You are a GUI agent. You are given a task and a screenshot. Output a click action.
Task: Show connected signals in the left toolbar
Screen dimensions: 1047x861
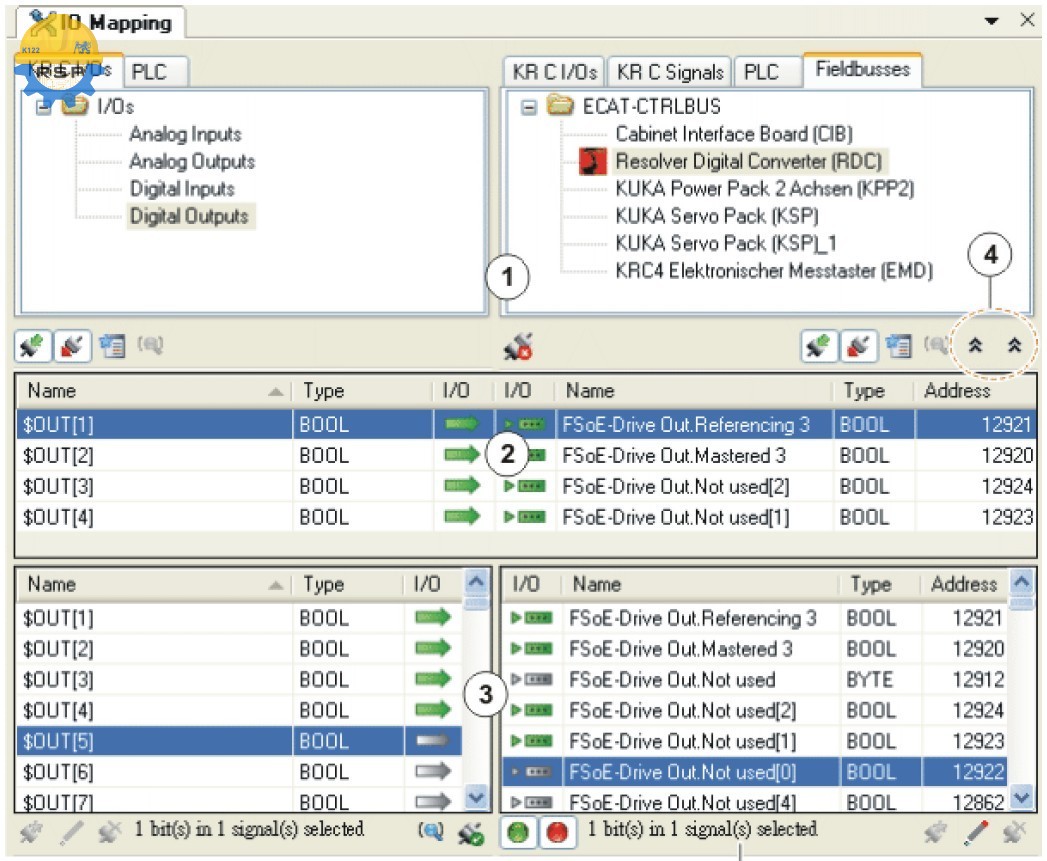pyautogui.click(x=33, y=346)
